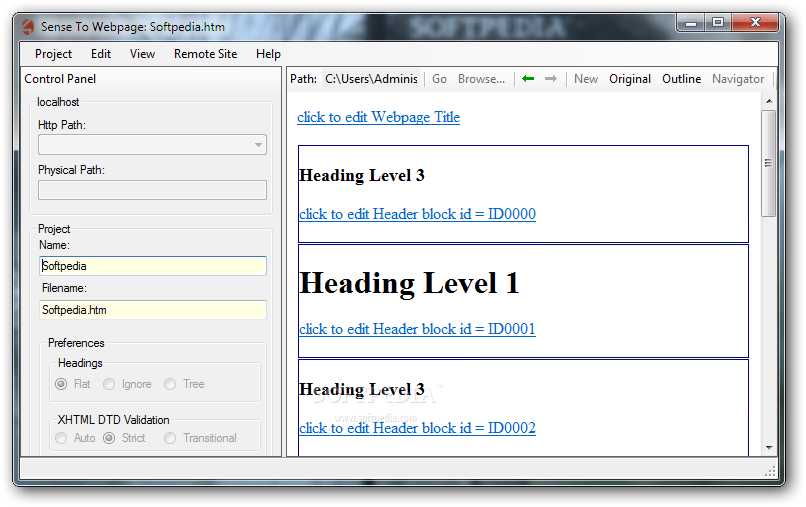Screen dimensions: 806x507
Task: Click the status bar resize grip
Action: point(770,472)
